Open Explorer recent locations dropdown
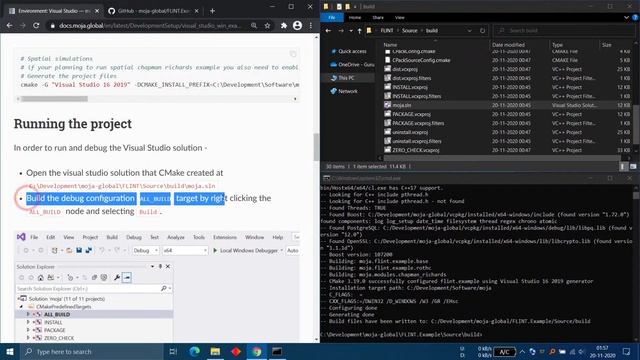640x360 pixels. [351, 31]
